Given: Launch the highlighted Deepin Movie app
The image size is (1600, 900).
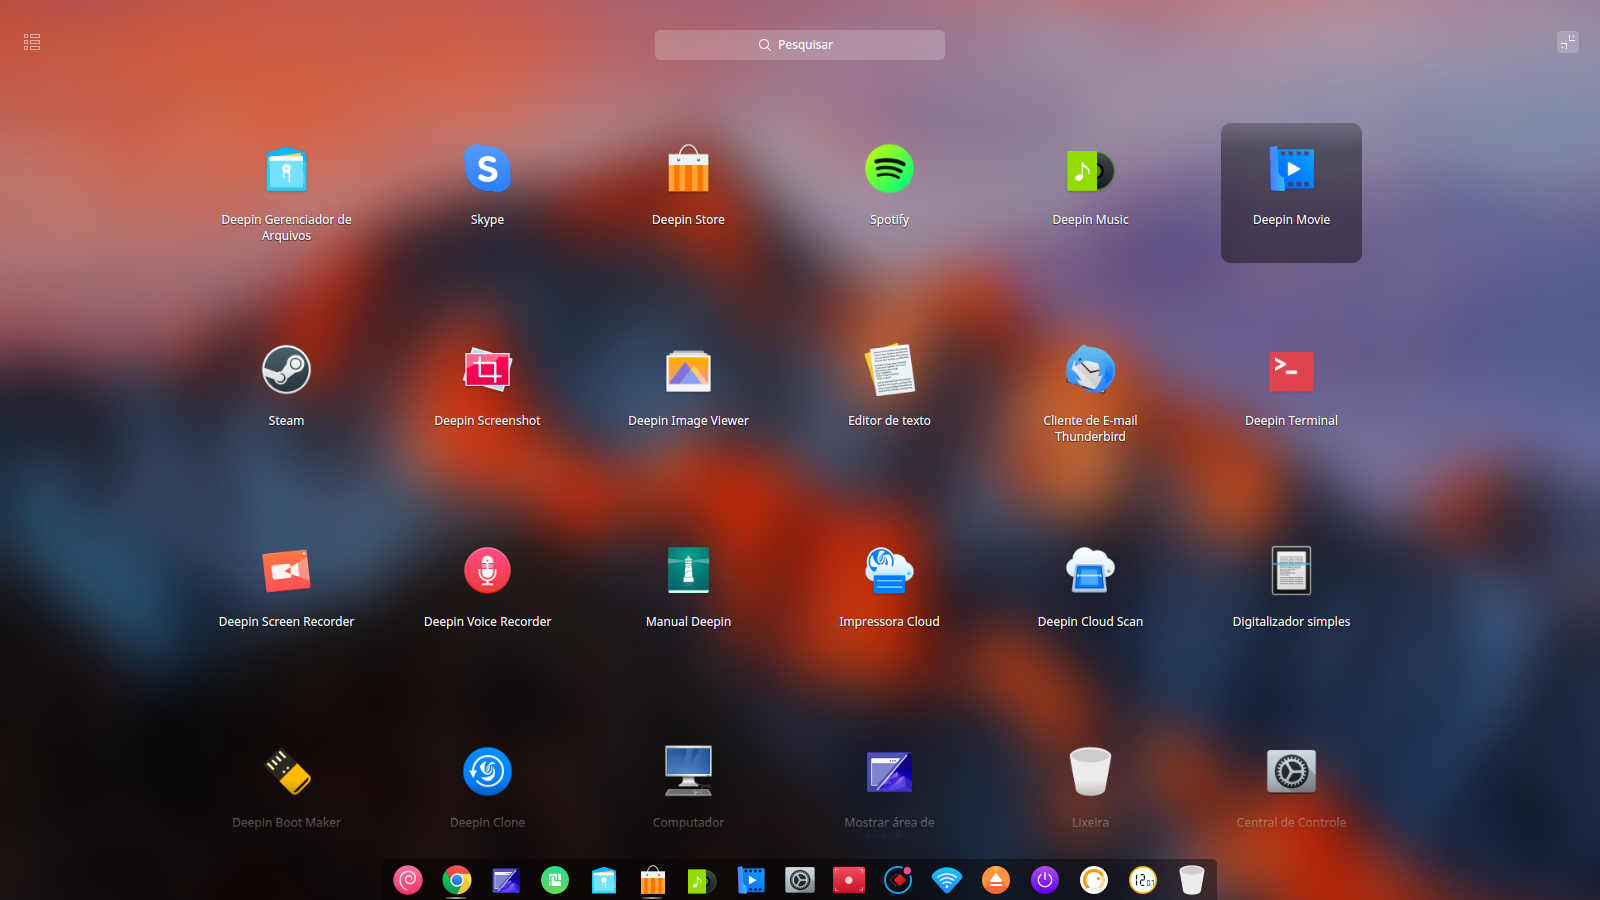Looking at the screenshot, I should pos(1291,170).
